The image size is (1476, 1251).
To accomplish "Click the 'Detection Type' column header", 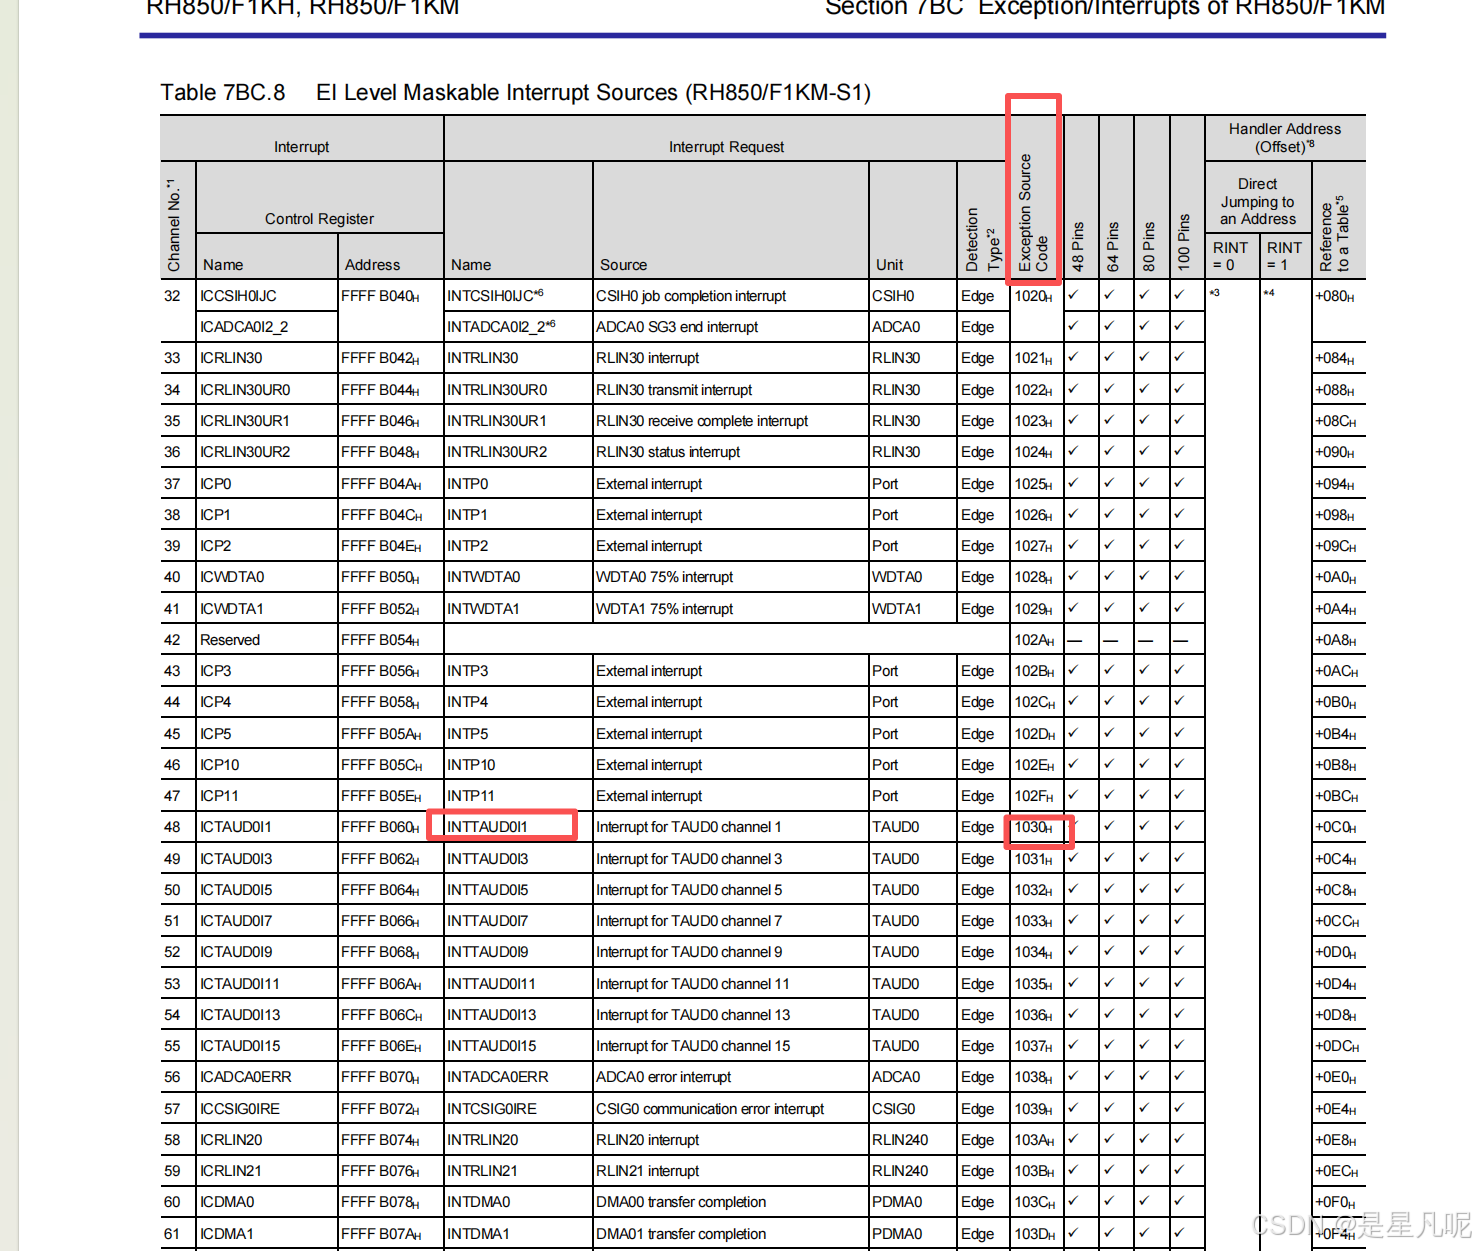I will pyautogui.click(x=981, y=240).
